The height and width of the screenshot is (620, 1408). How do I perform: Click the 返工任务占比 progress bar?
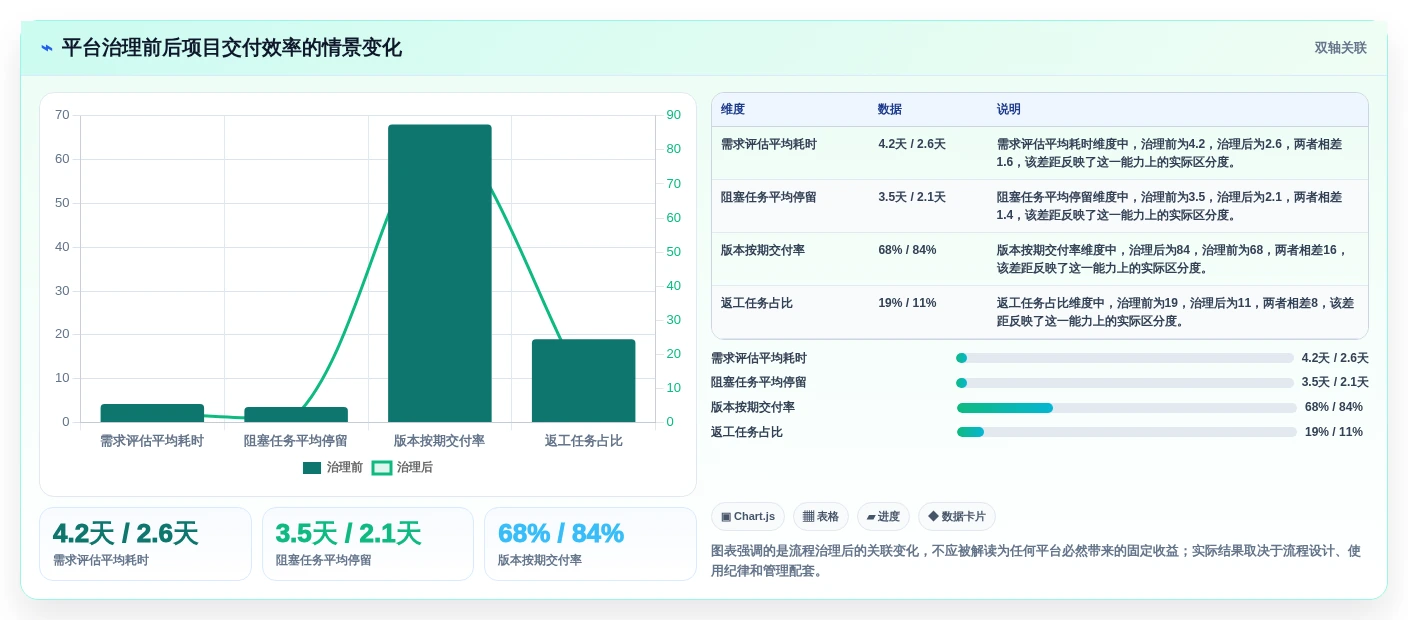1126,432
